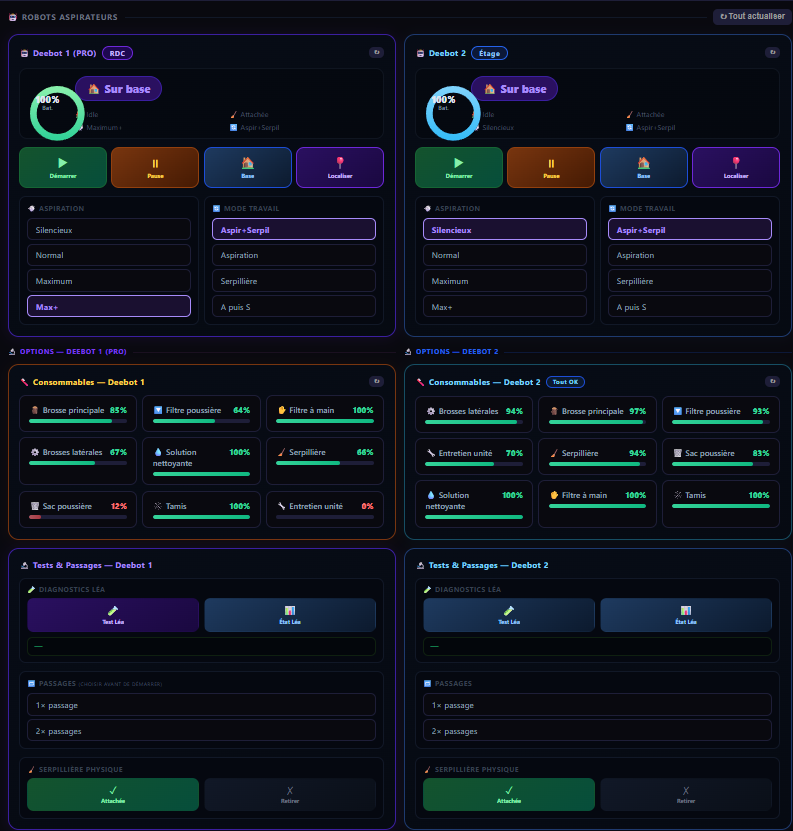Click the Robots Aspirateurs header icon
The width and height of the screenshot is (793, 831).
coord(13,17)
